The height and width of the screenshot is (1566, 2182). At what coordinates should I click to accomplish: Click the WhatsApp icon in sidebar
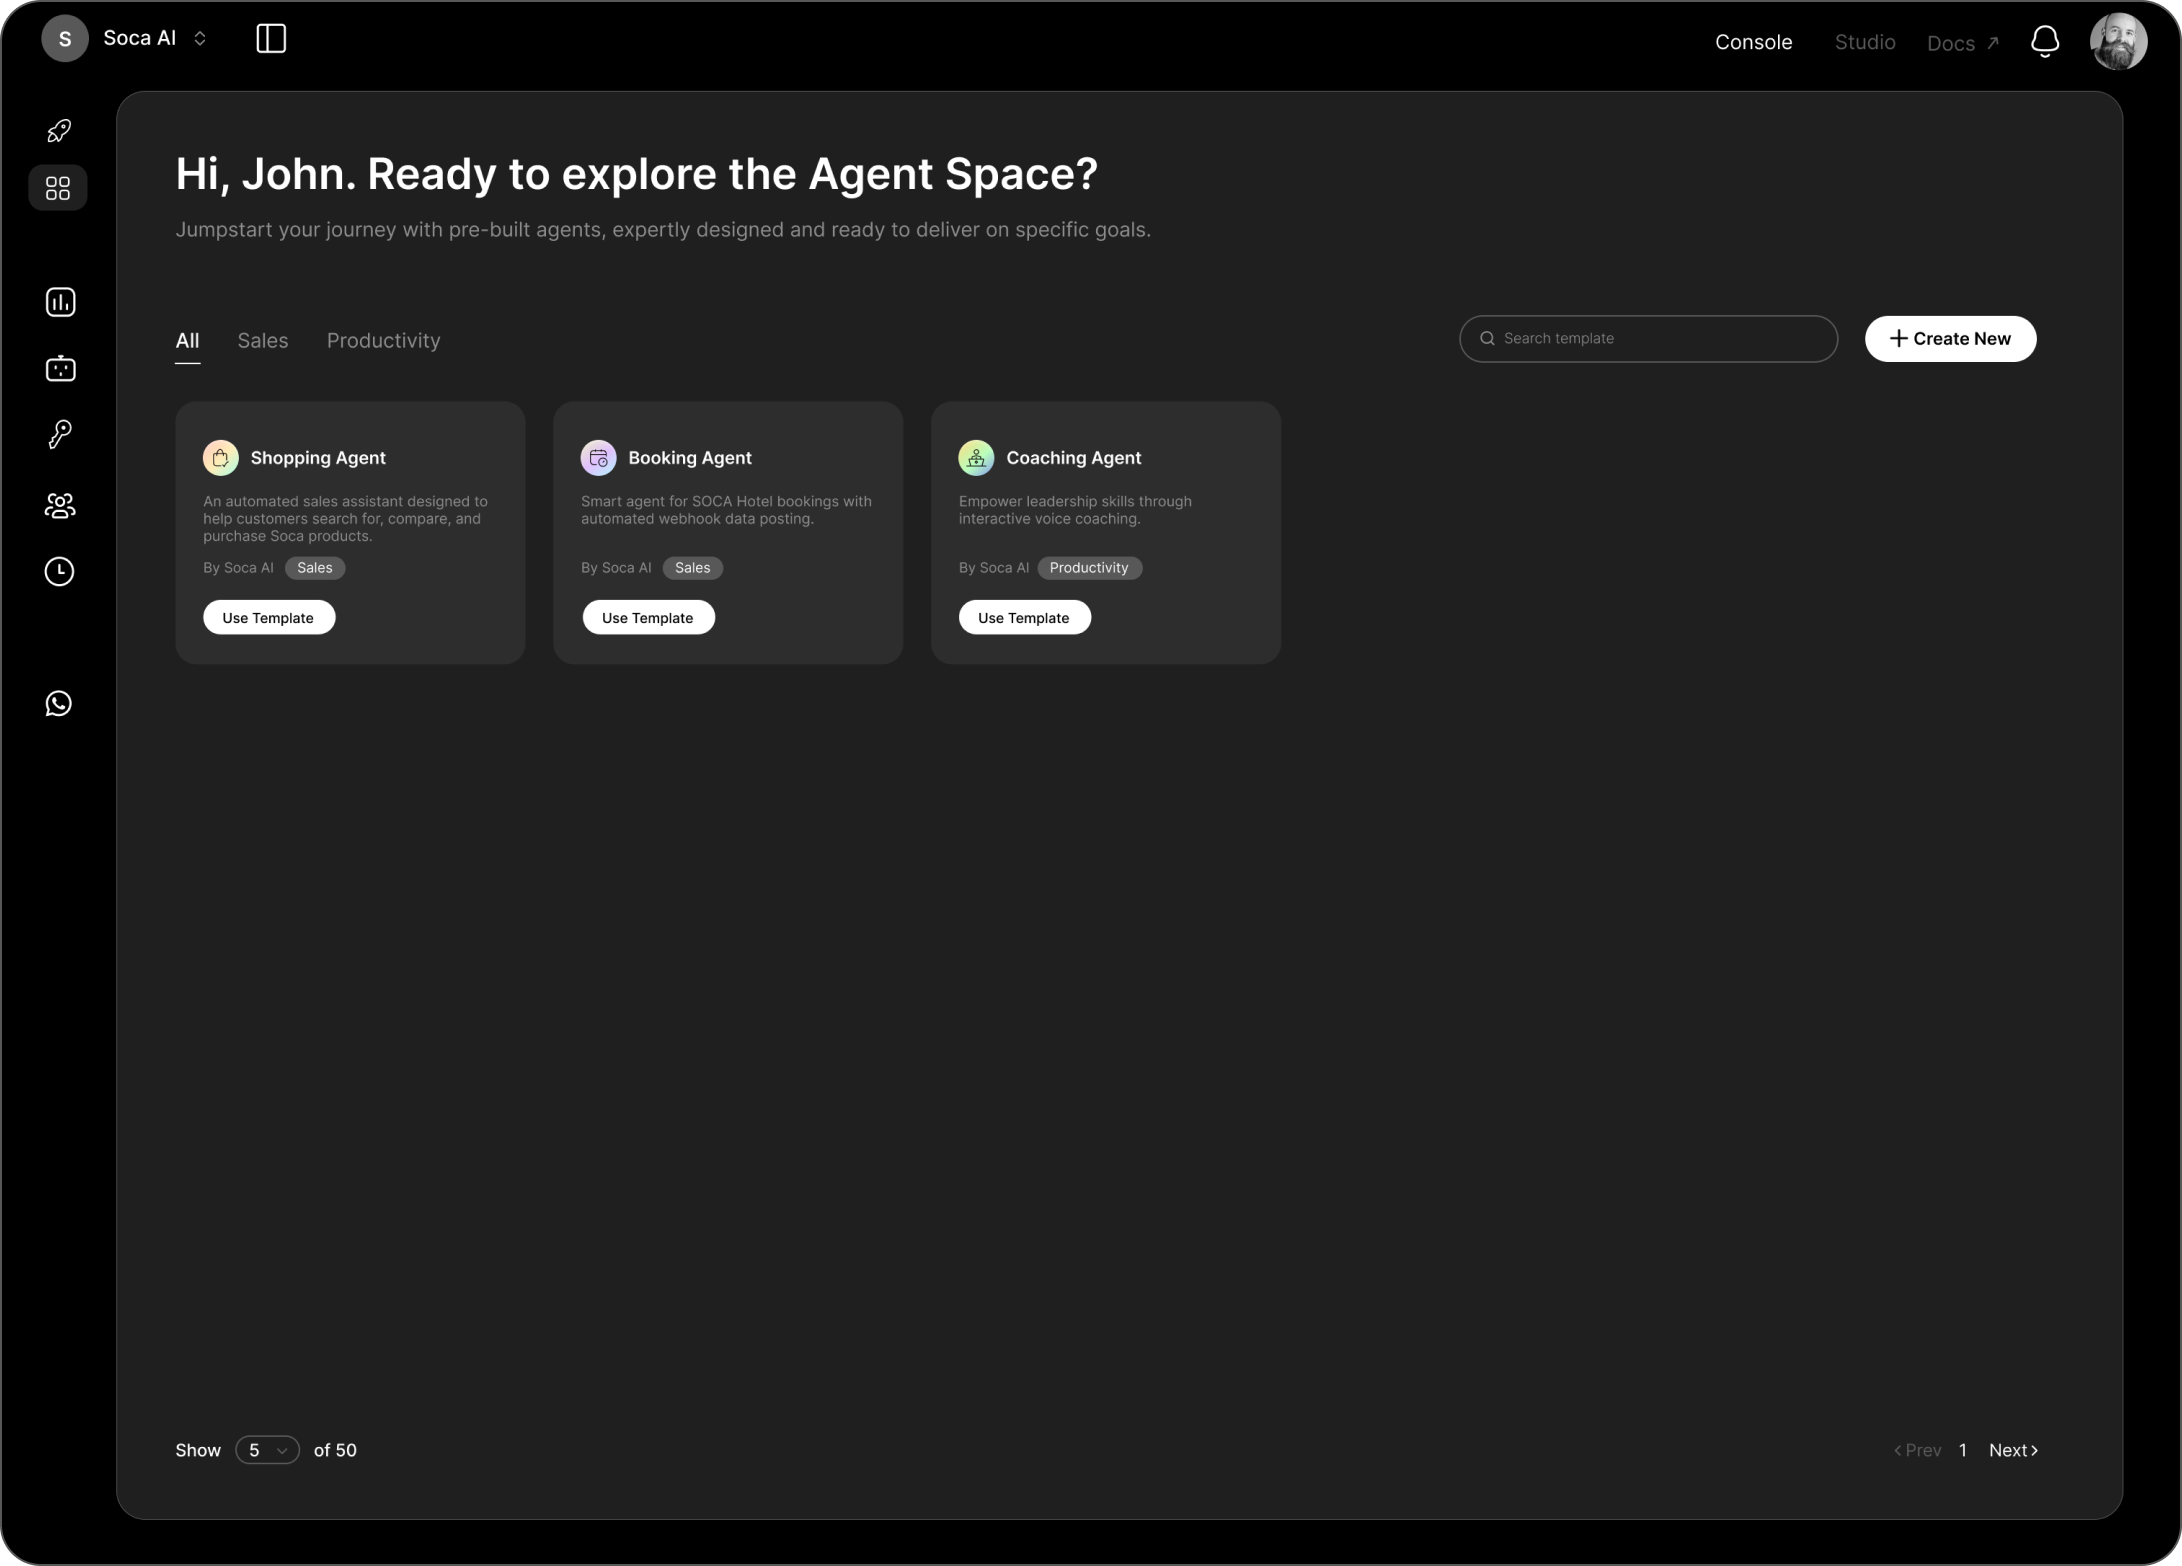(59, 704)
